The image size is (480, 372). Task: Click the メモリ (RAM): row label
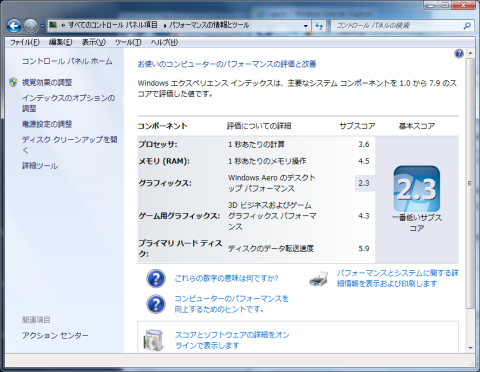[164, 161]
